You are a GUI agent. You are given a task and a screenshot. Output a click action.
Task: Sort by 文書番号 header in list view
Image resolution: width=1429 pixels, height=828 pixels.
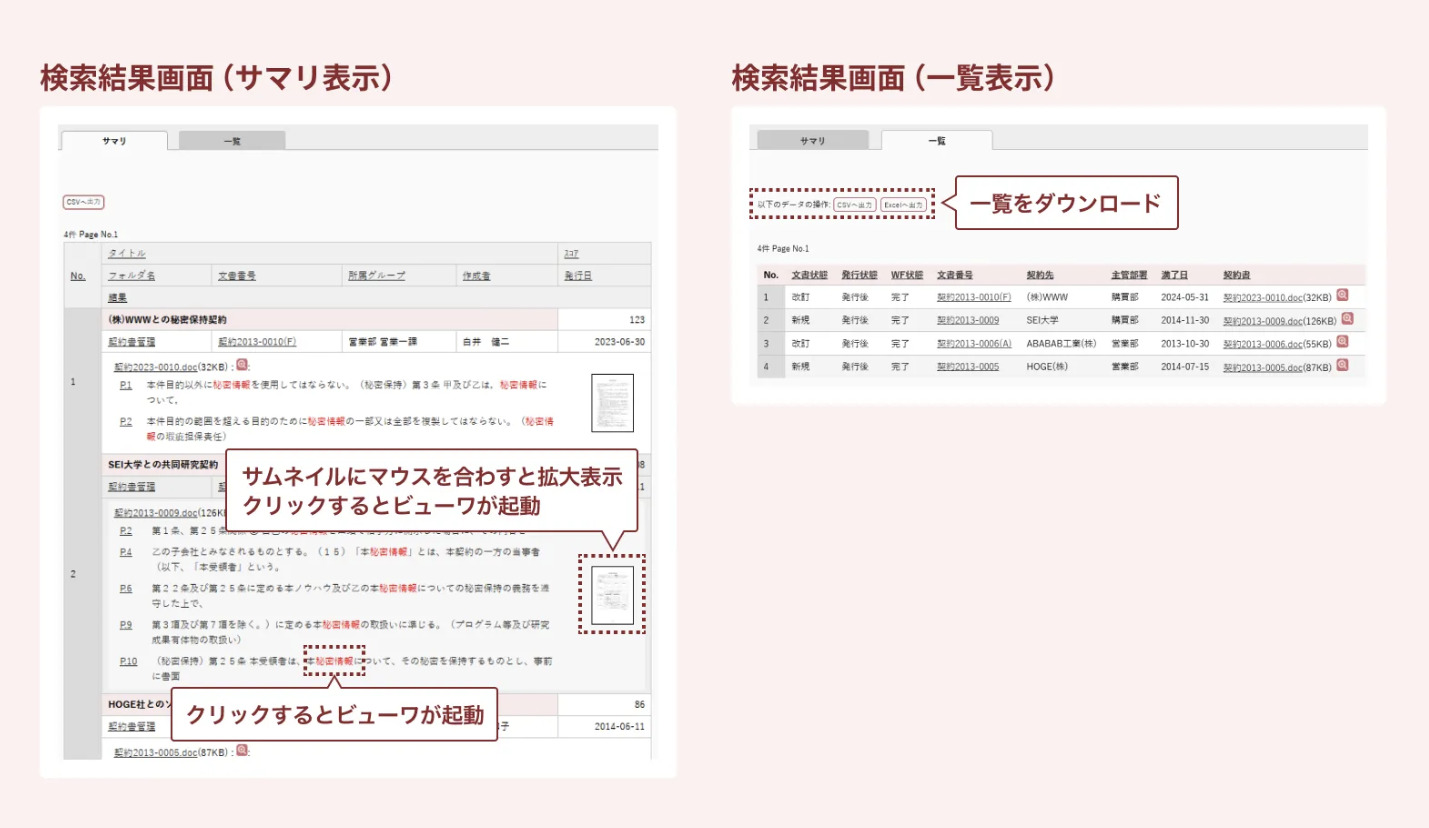(x=955, y=274)
